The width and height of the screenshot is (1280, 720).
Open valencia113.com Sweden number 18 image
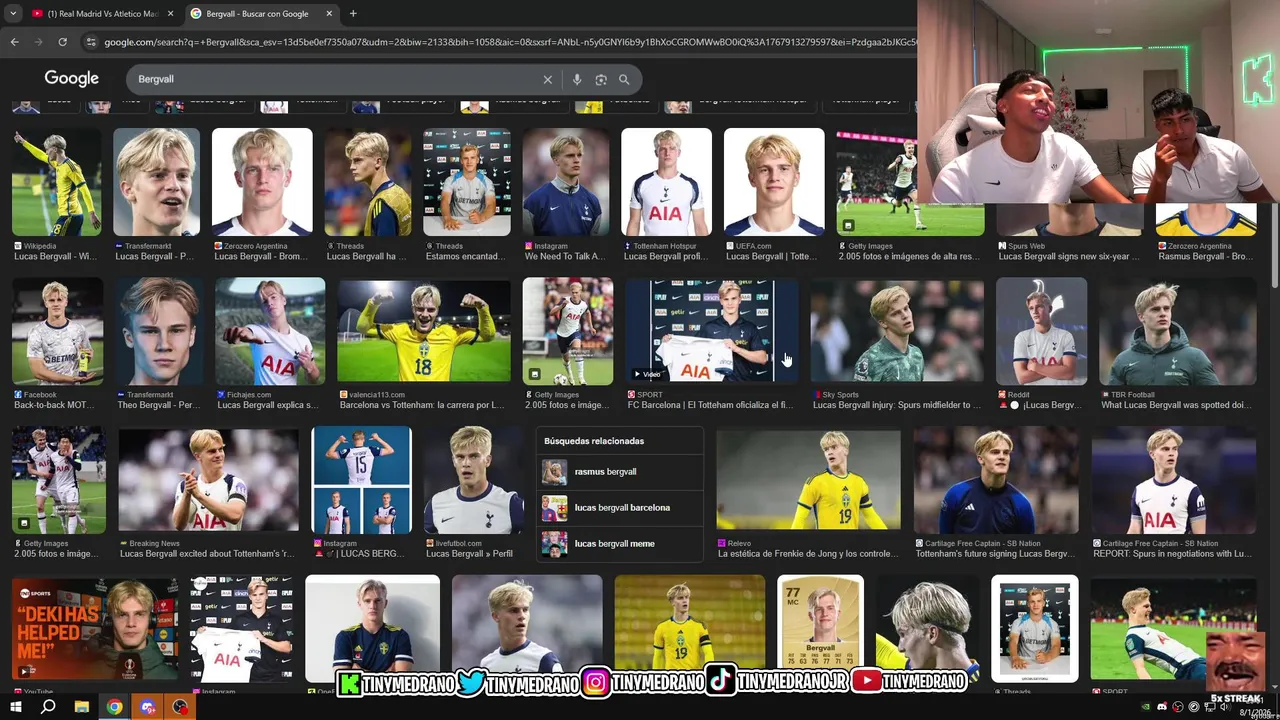click(423, 331)
